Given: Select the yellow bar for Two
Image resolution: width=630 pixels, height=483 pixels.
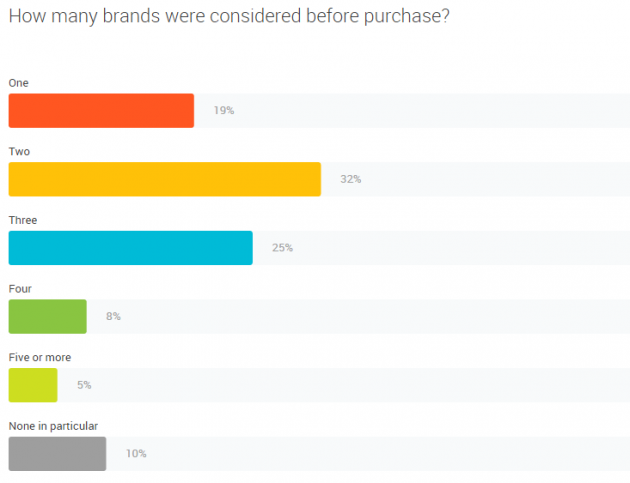Looking at the screenshot, I should pos(164,179).
